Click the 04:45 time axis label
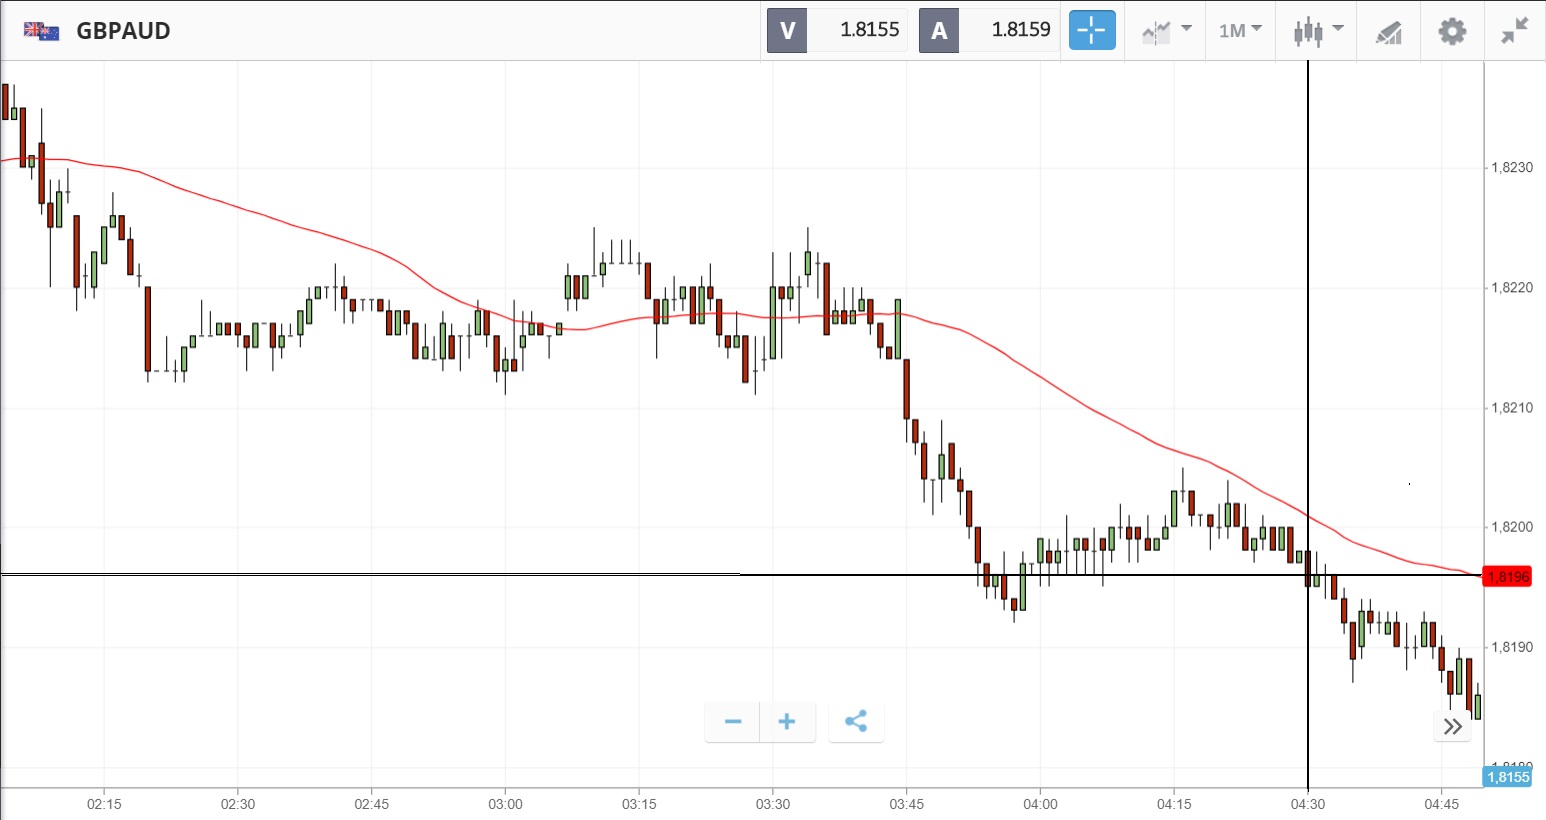1546x820 pixels. tap(1441, 804)
